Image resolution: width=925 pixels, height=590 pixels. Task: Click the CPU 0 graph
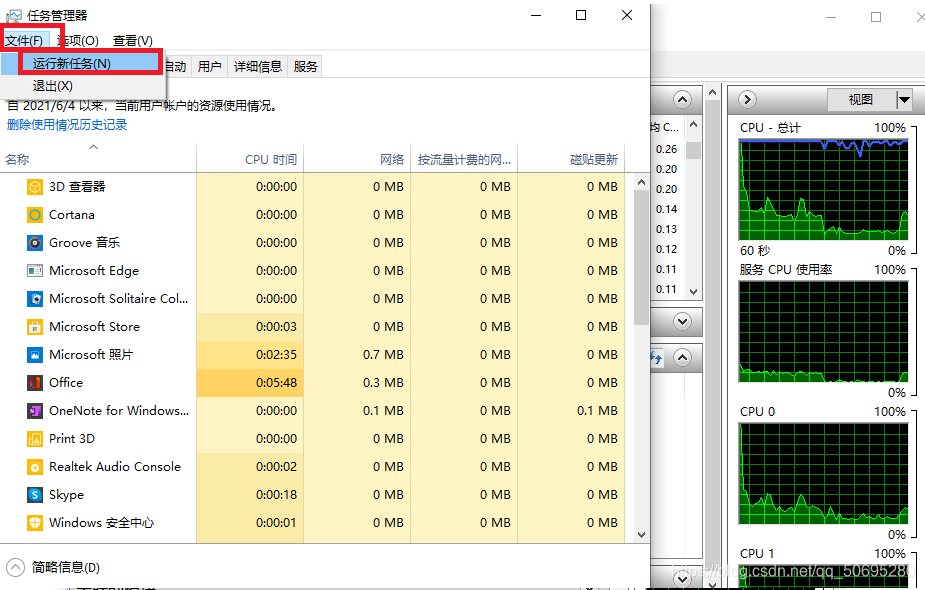(824, 474)
